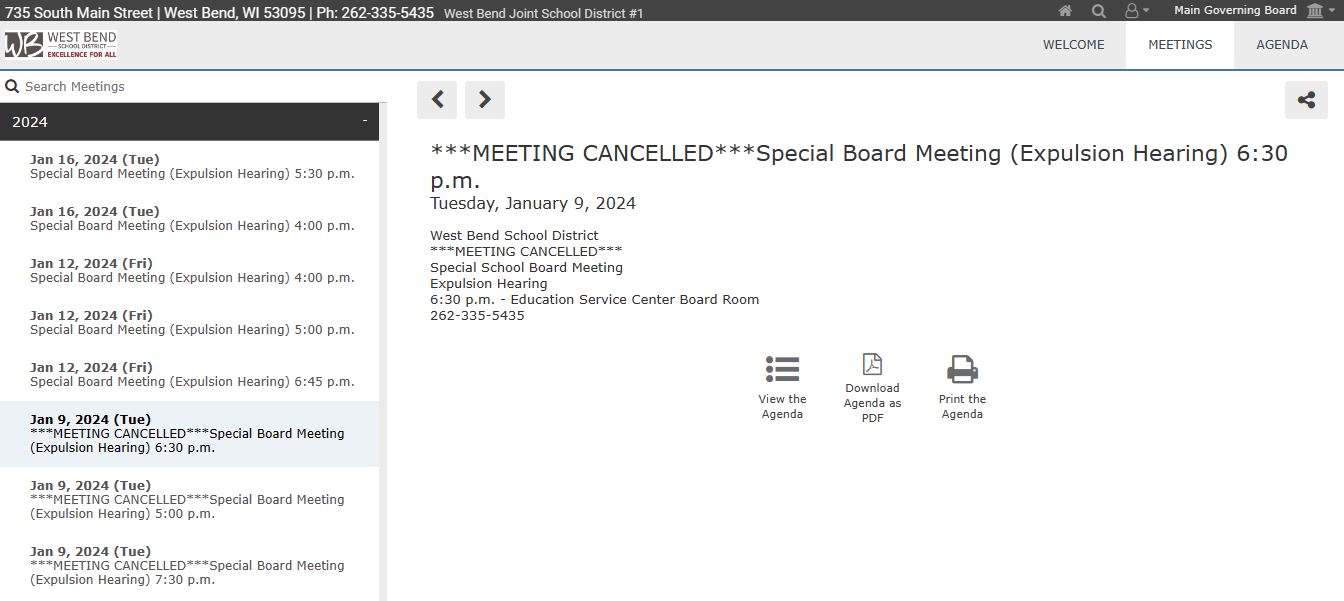The width and height of the screenshot is (1344, 601).
Task: Type in the Search Meetings field
Action: click(x=190, y=87)
